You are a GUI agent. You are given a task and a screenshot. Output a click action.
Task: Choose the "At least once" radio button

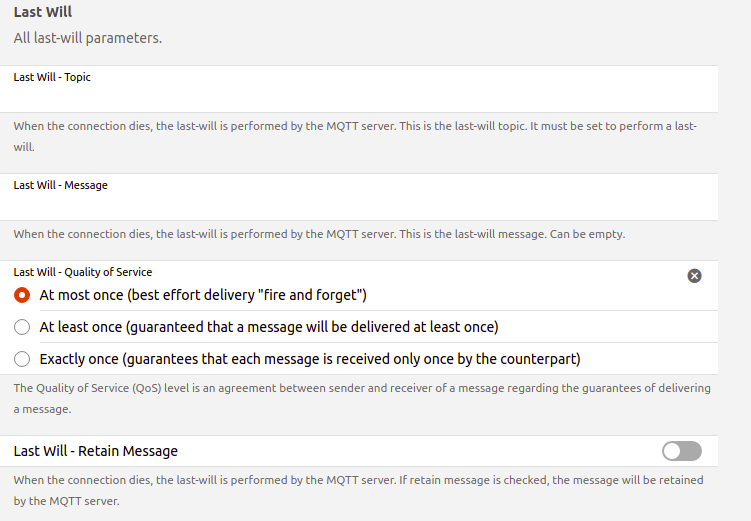click(22, 327)
